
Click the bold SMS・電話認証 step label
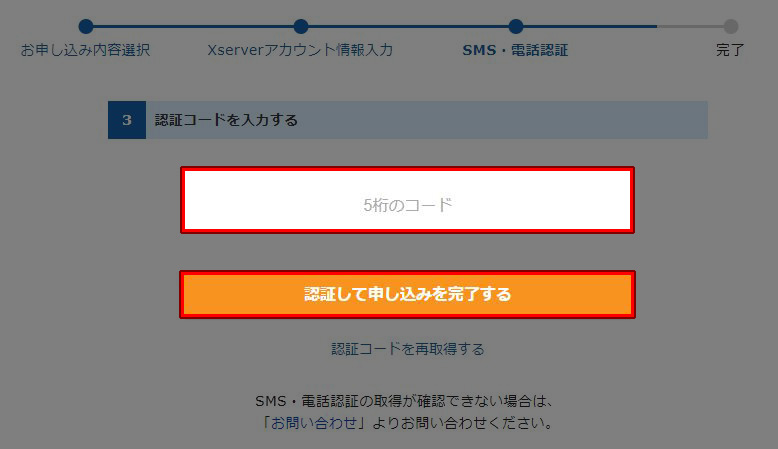(x=516, y=50)
